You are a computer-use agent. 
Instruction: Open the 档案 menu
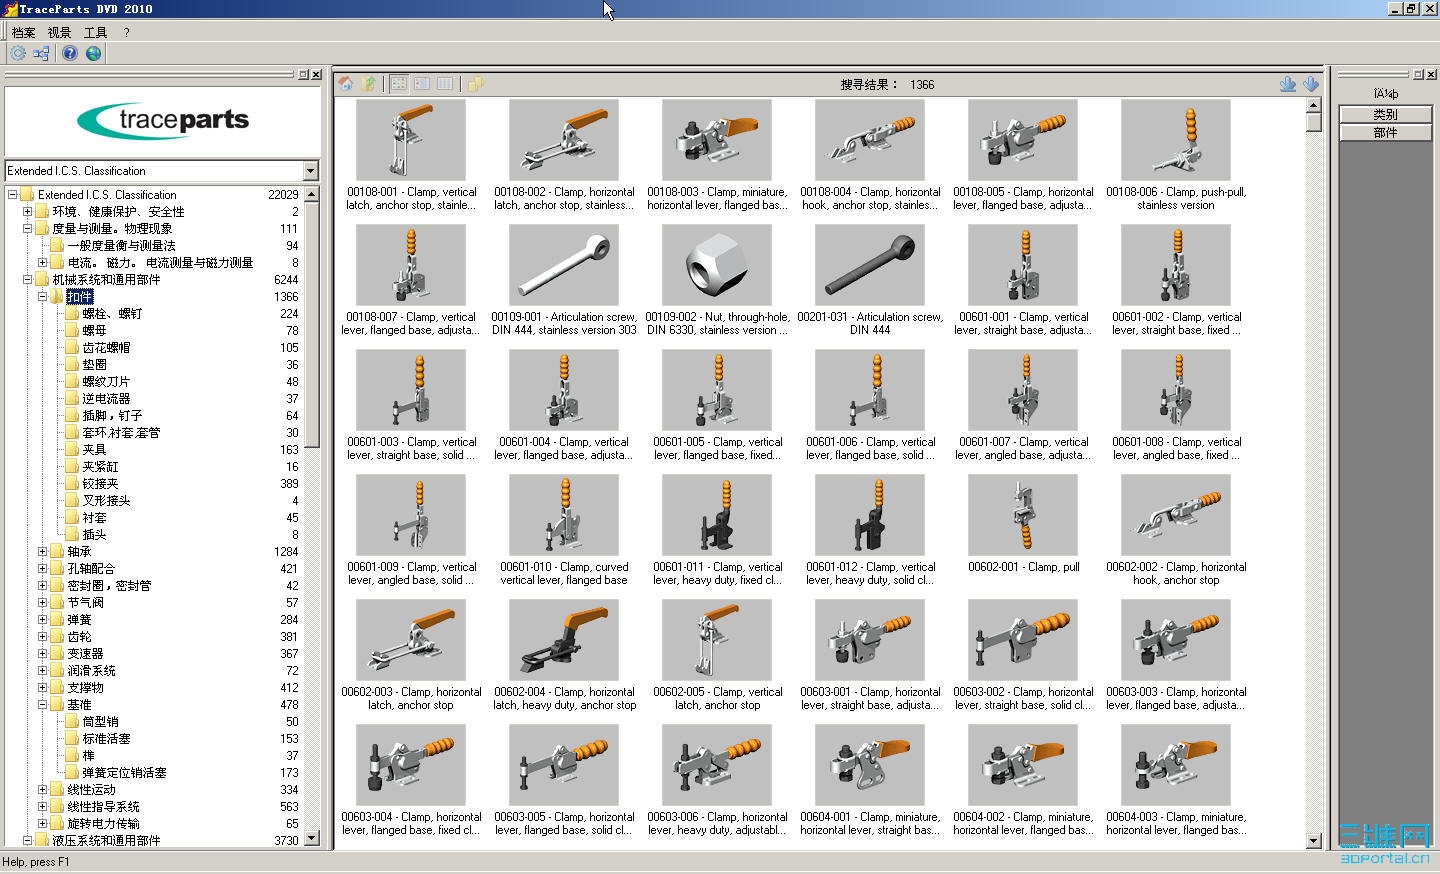click(23, 33)
